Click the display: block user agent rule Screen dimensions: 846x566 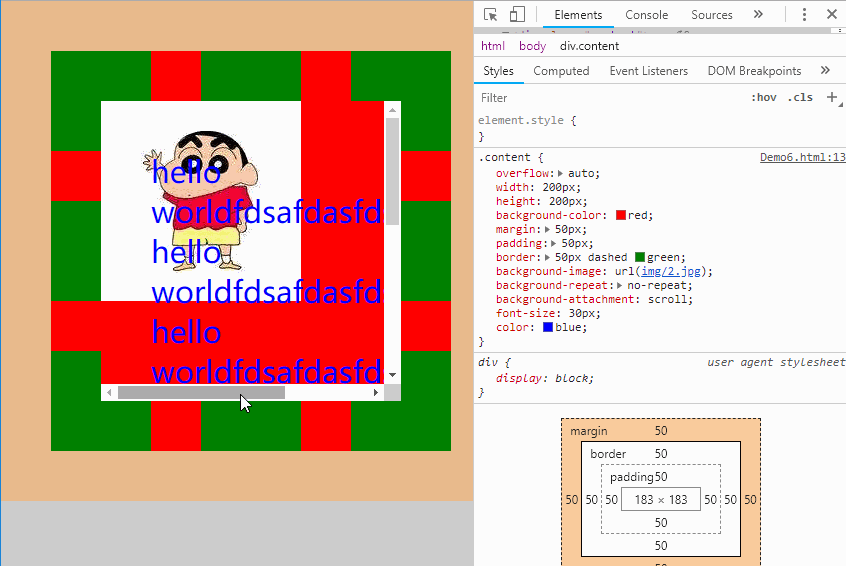[544, 378]
